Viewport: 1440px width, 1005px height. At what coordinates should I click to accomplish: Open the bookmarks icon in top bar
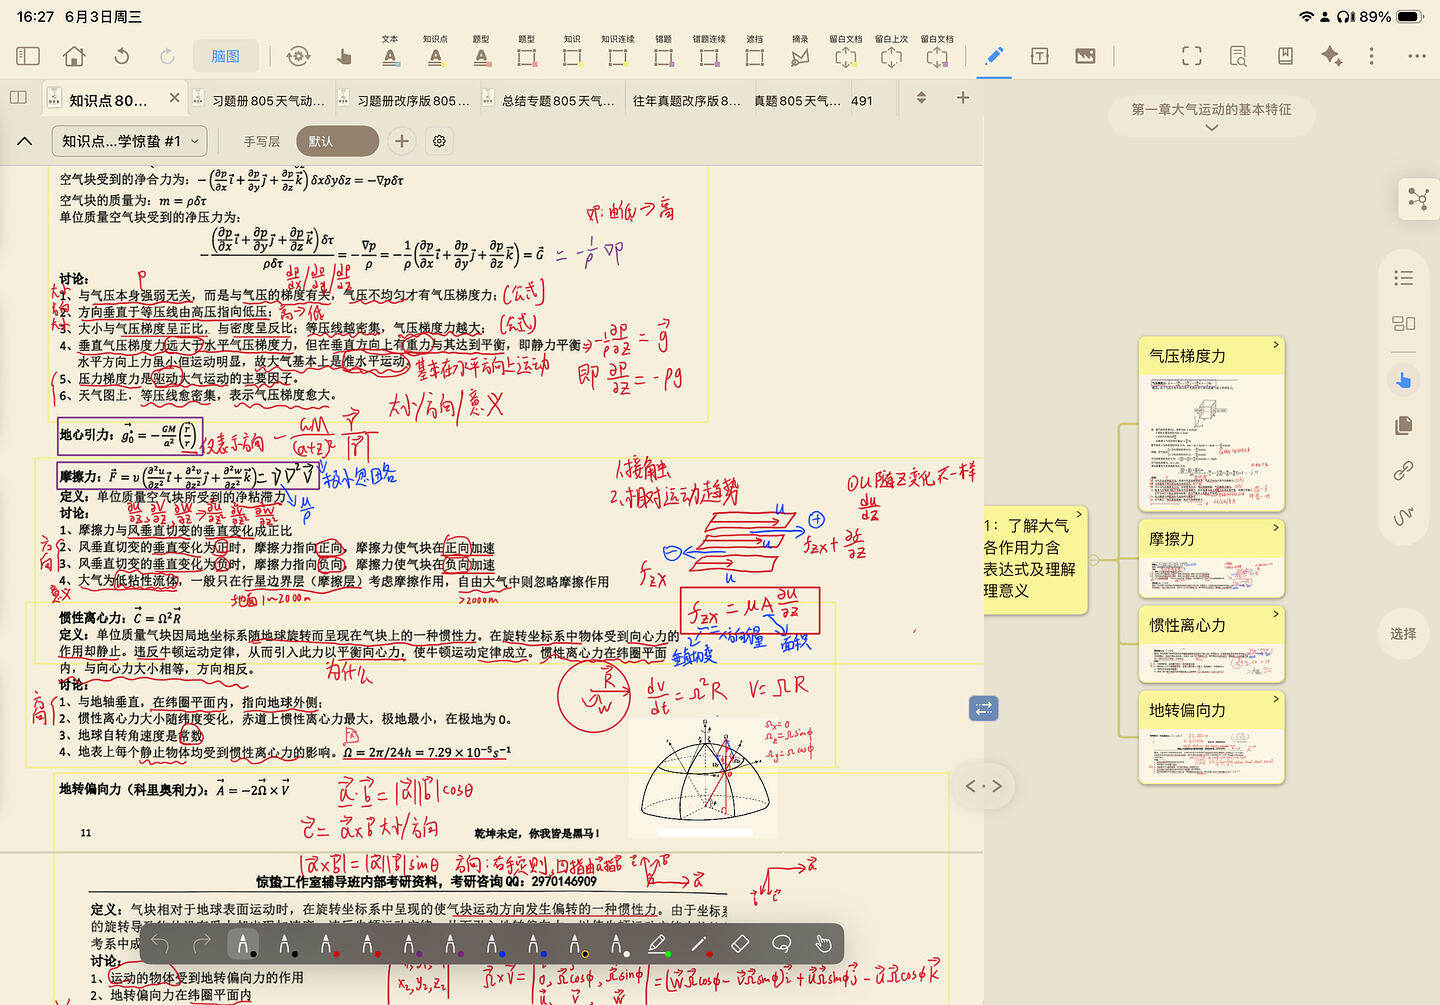(x=1285, y=56)
